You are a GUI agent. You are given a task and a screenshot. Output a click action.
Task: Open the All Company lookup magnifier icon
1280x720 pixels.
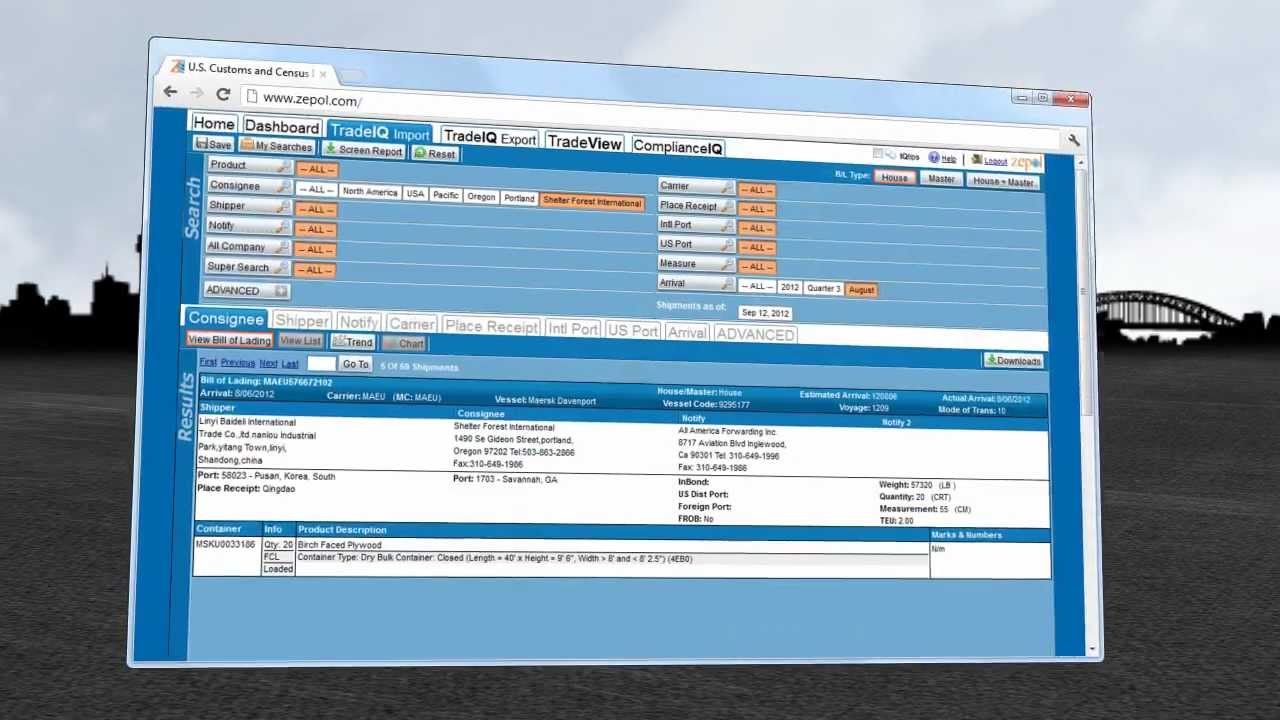click(x=283, y=248)
